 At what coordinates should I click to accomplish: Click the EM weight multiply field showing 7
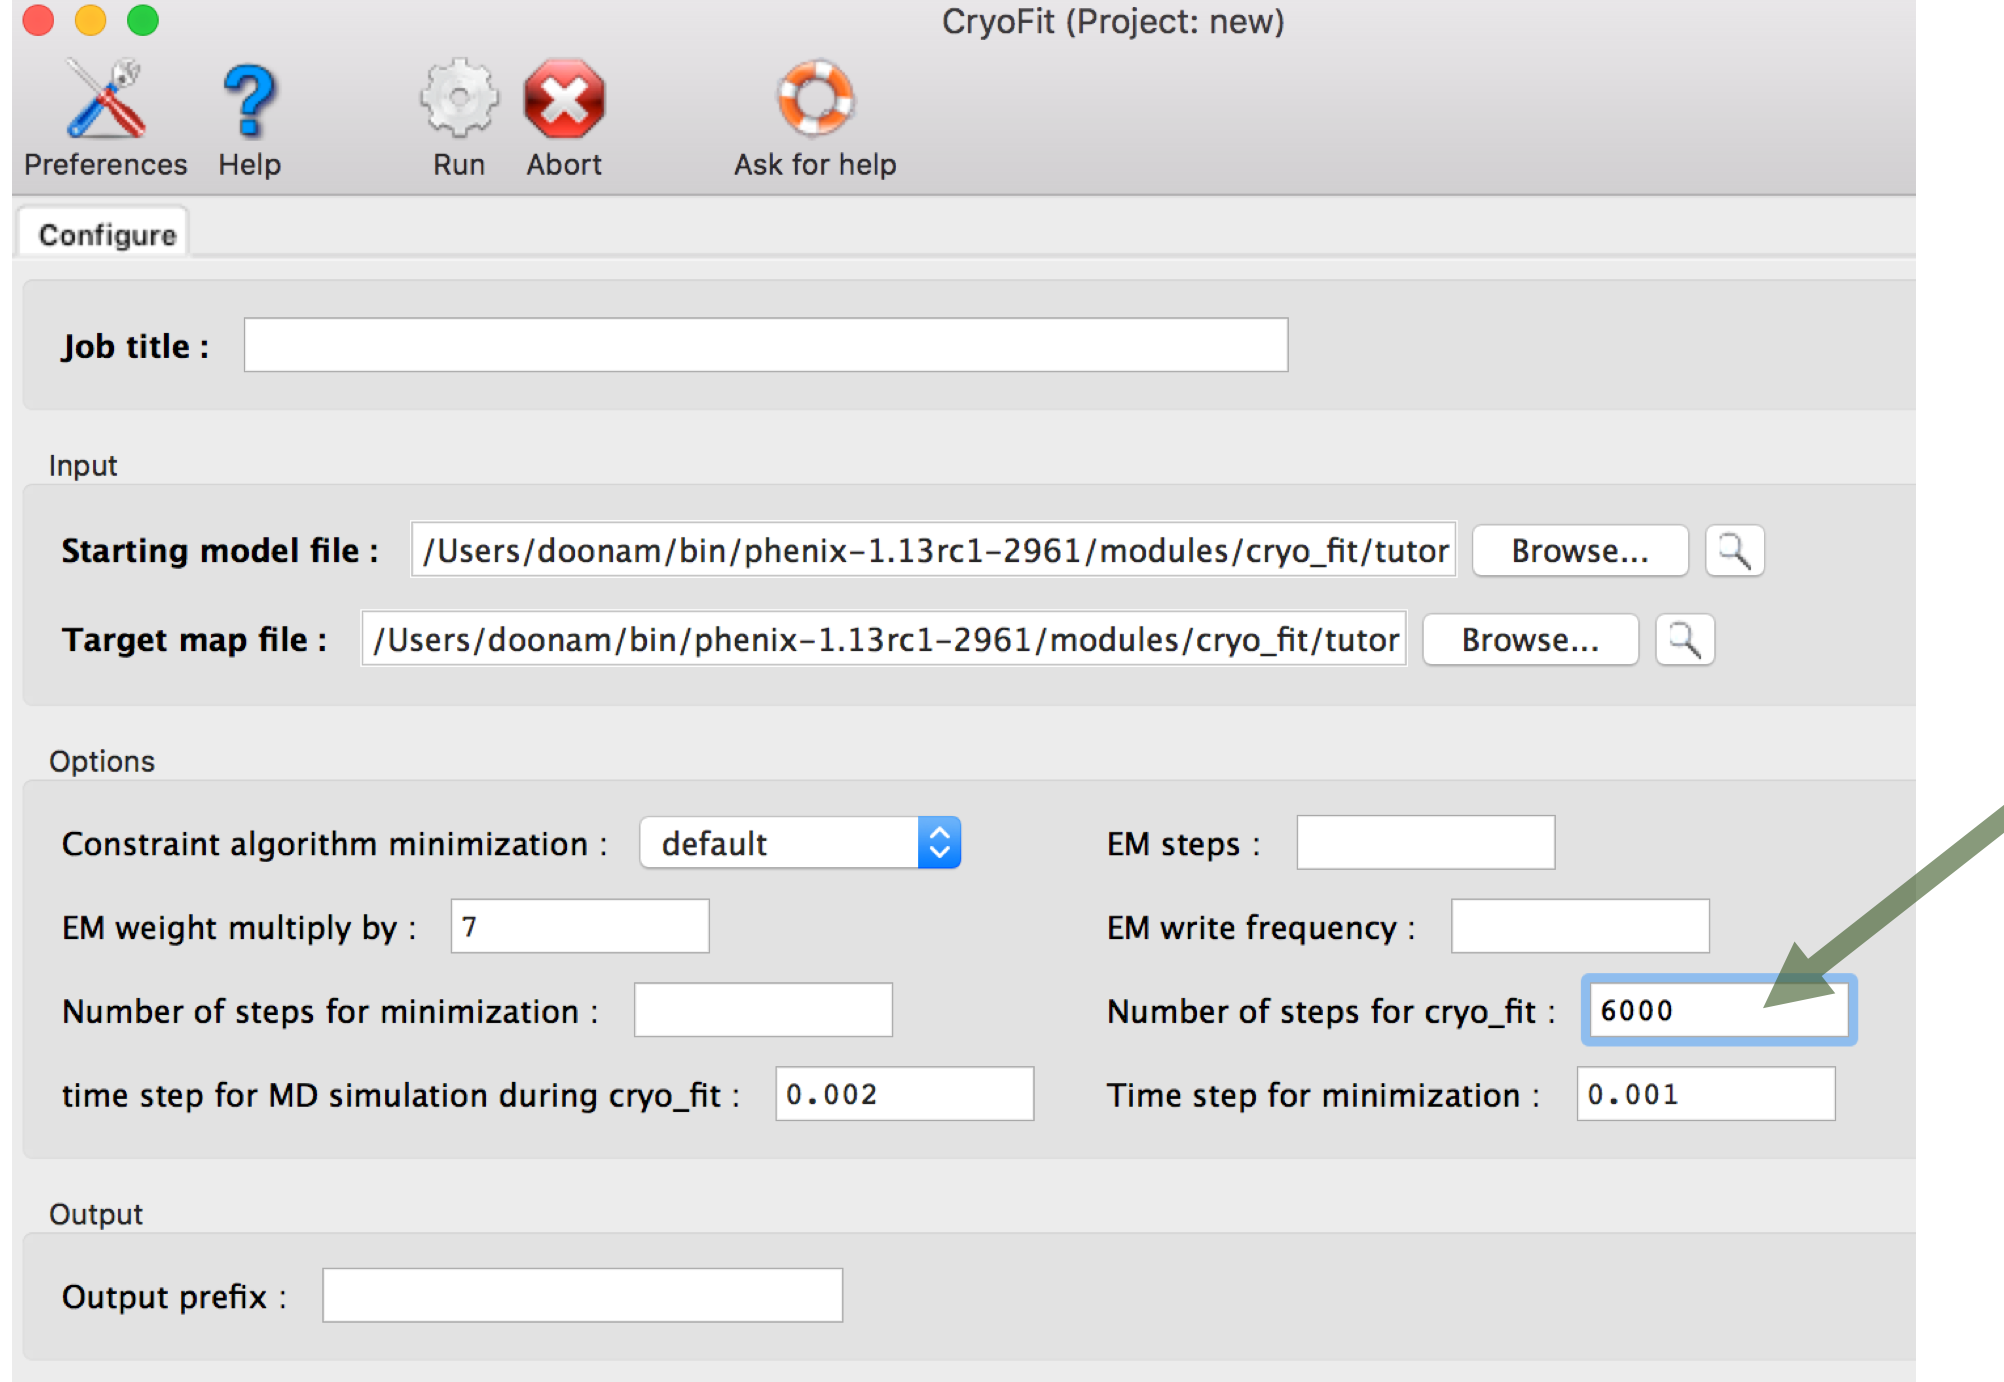coord(579,927)
